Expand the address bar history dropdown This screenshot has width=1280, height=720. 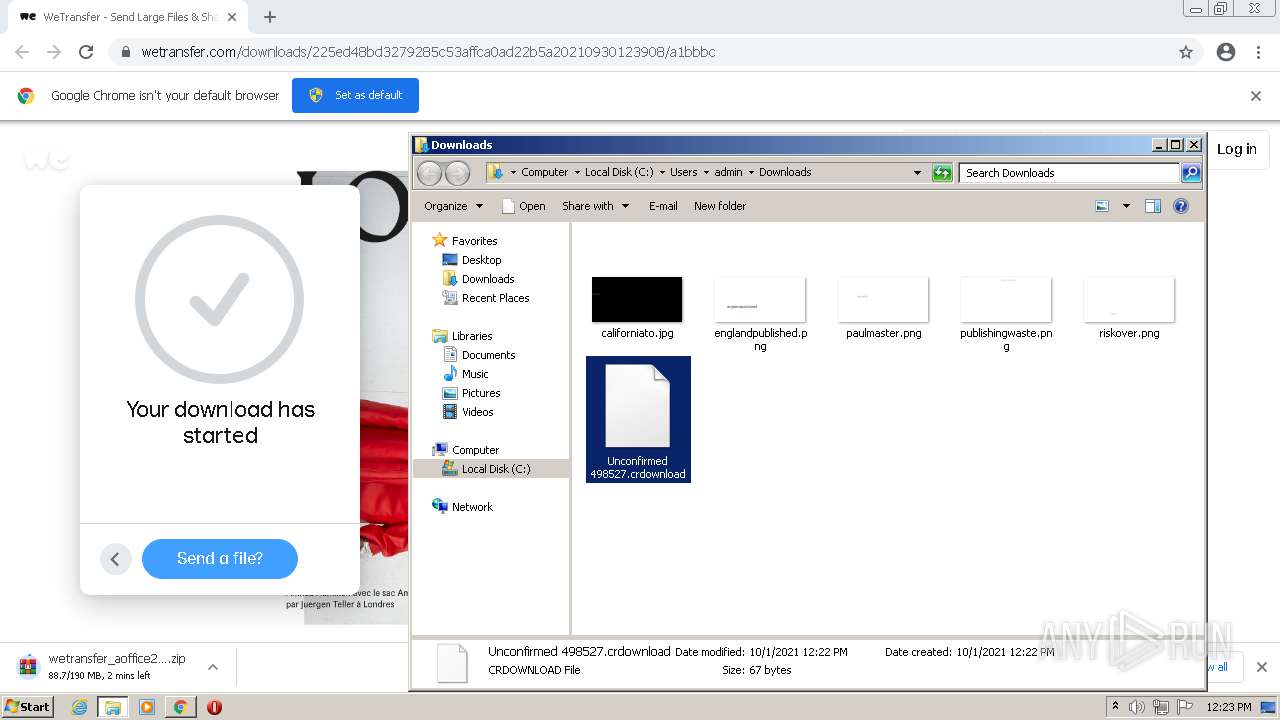(917, 173)
